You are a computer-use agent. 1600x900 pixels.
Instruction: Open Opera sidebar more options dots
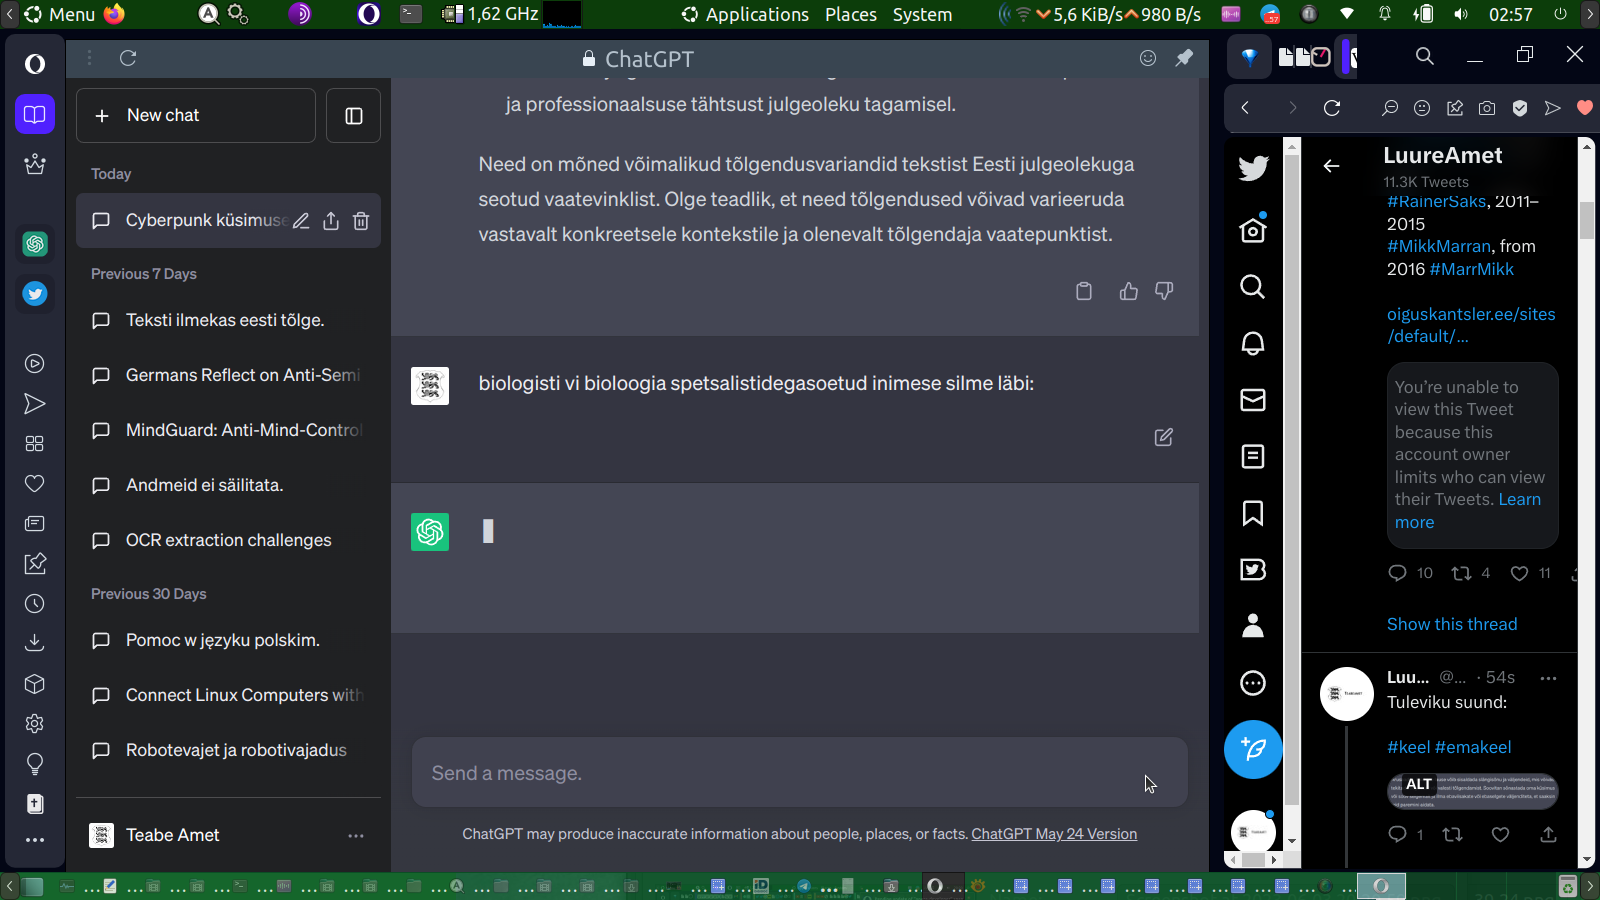[35, 840]
